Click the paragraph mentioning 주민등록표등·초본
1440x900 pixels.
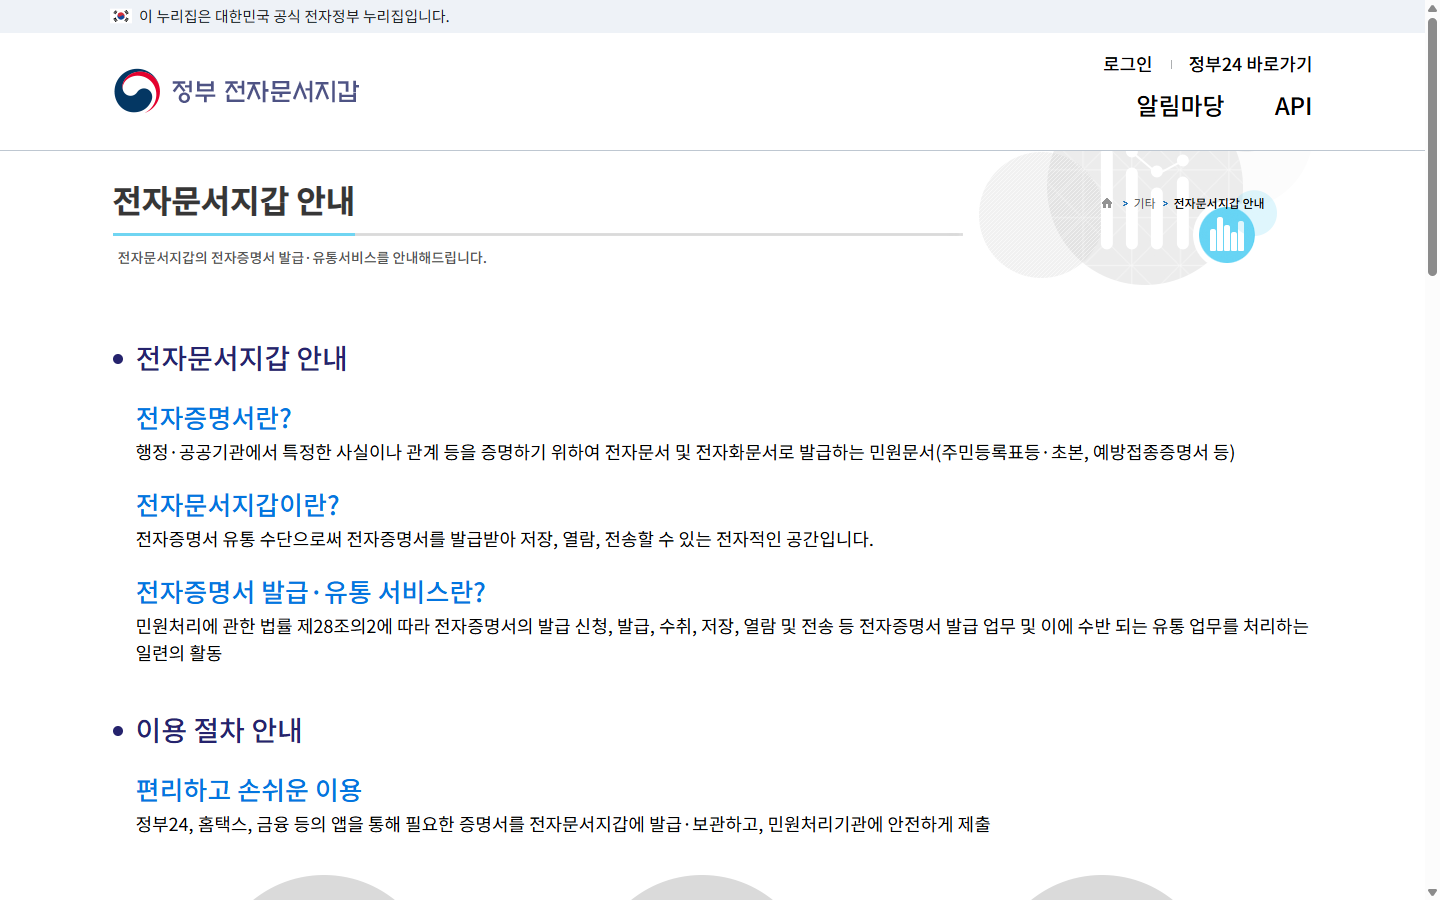(x=685, y=452)
